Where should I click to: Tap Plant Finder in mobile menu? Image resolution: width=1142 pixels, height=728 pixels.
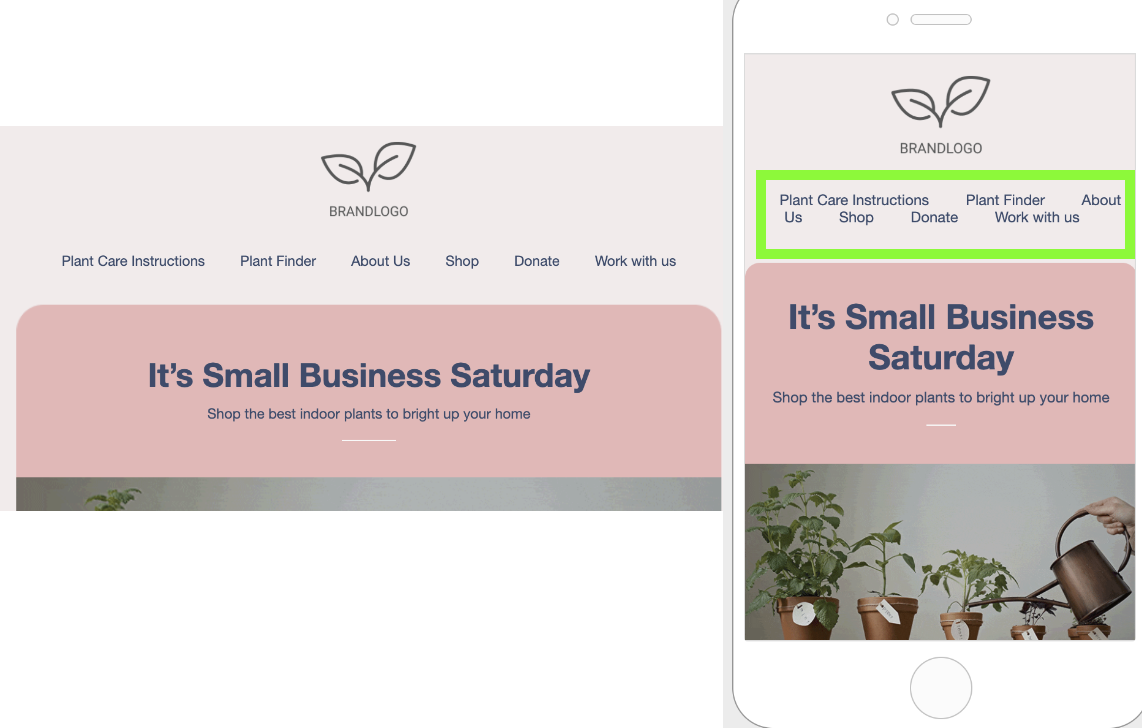[x=1005, y=200]
